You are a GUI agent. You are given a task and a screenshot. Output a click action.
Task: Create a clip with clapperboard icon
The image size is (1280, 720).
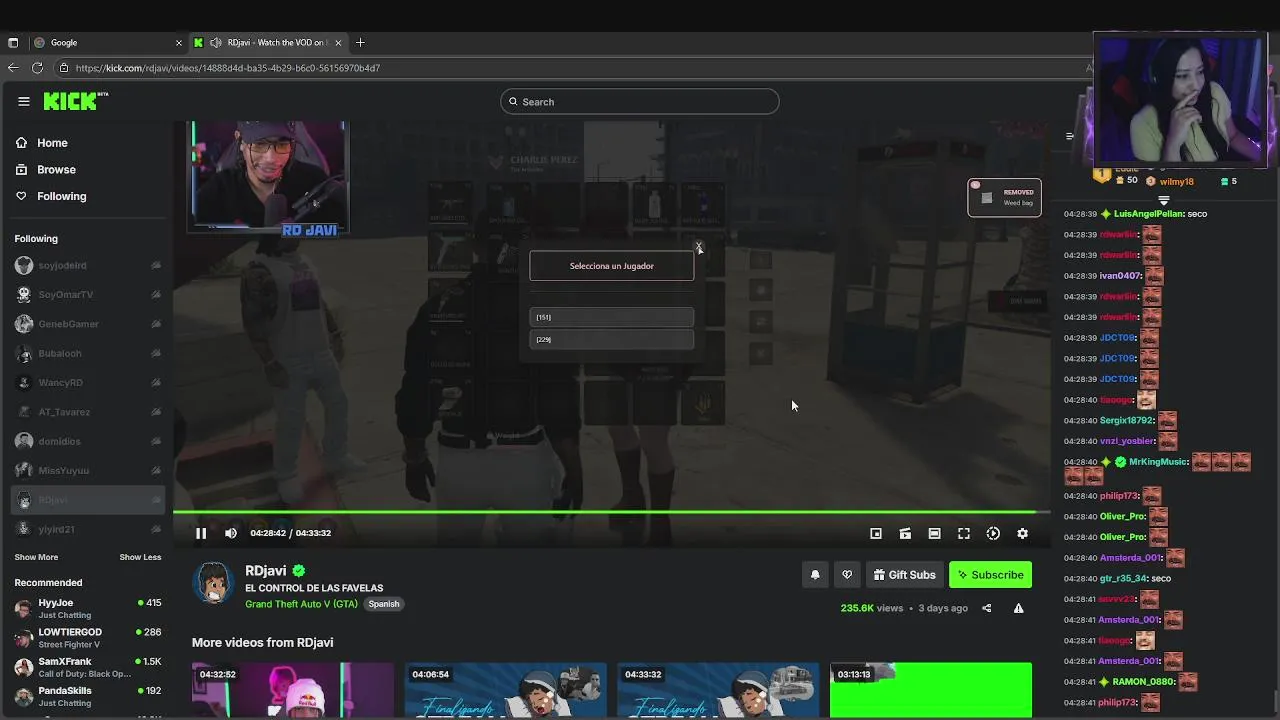pyautogui.click(x=905, y=534)
